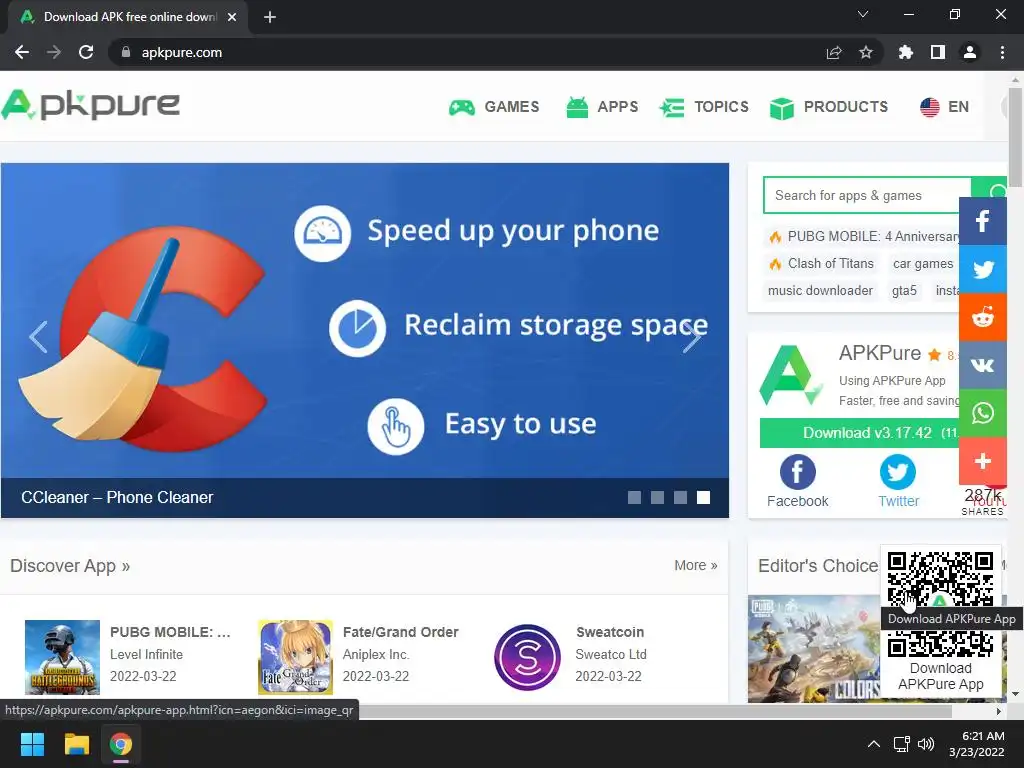This screenshot has height=768, width=1024.
Task: Select the third carousel indicator dot
Action: pyautogui.click(x=680, y=498)
